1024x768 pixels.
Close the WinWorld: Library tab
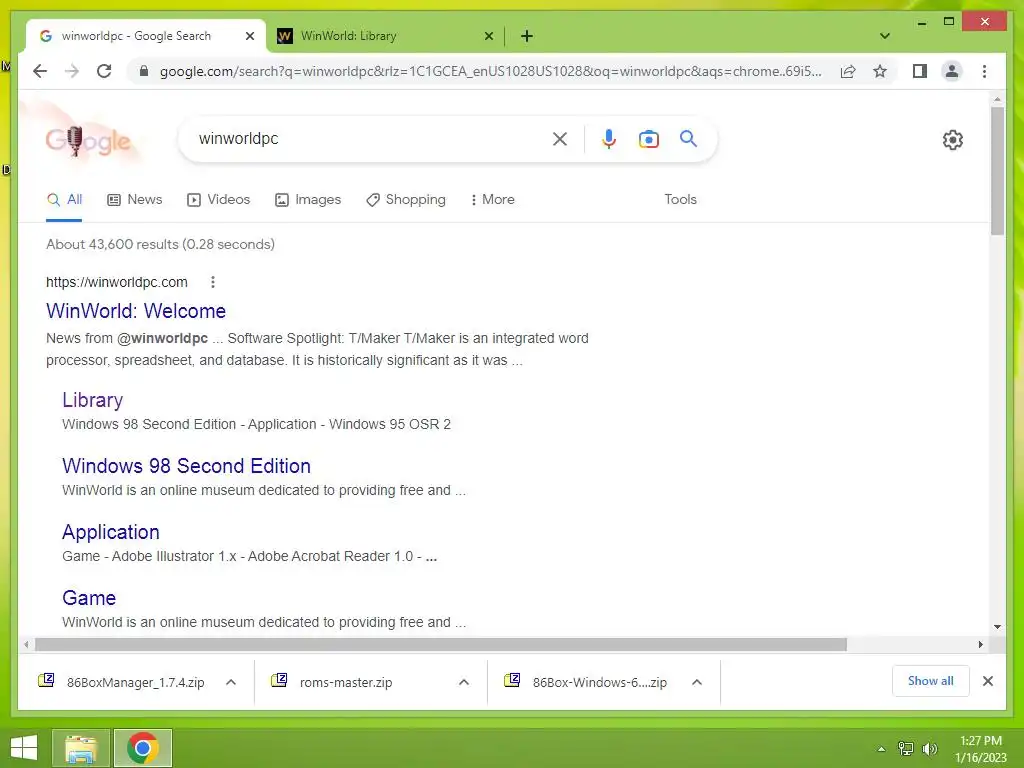coord(488,36)
